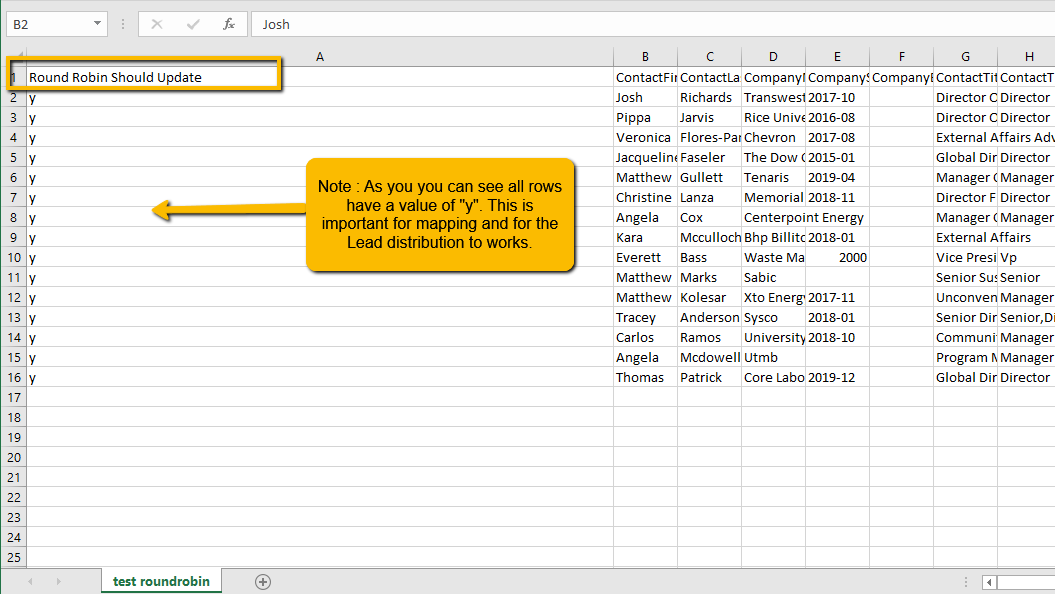The image size is (1055, 594).
Task: Click the Cancel X in formula bar
Action: tap(157, 24)
